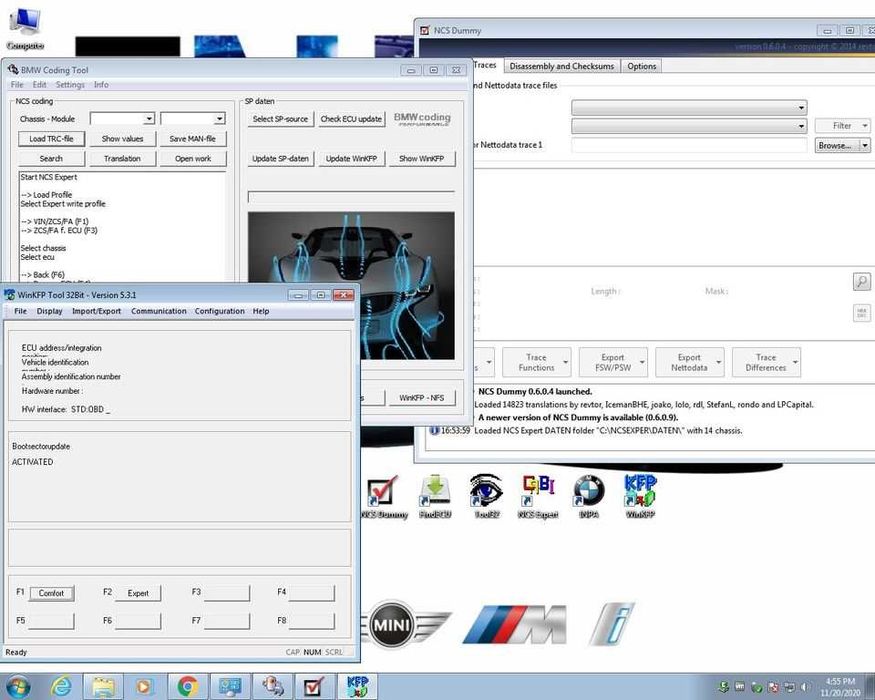875x700 pixels.
Task: Expand the Chassis dropdown in BMW Coding Tool
Action: (x=148, y=119)
